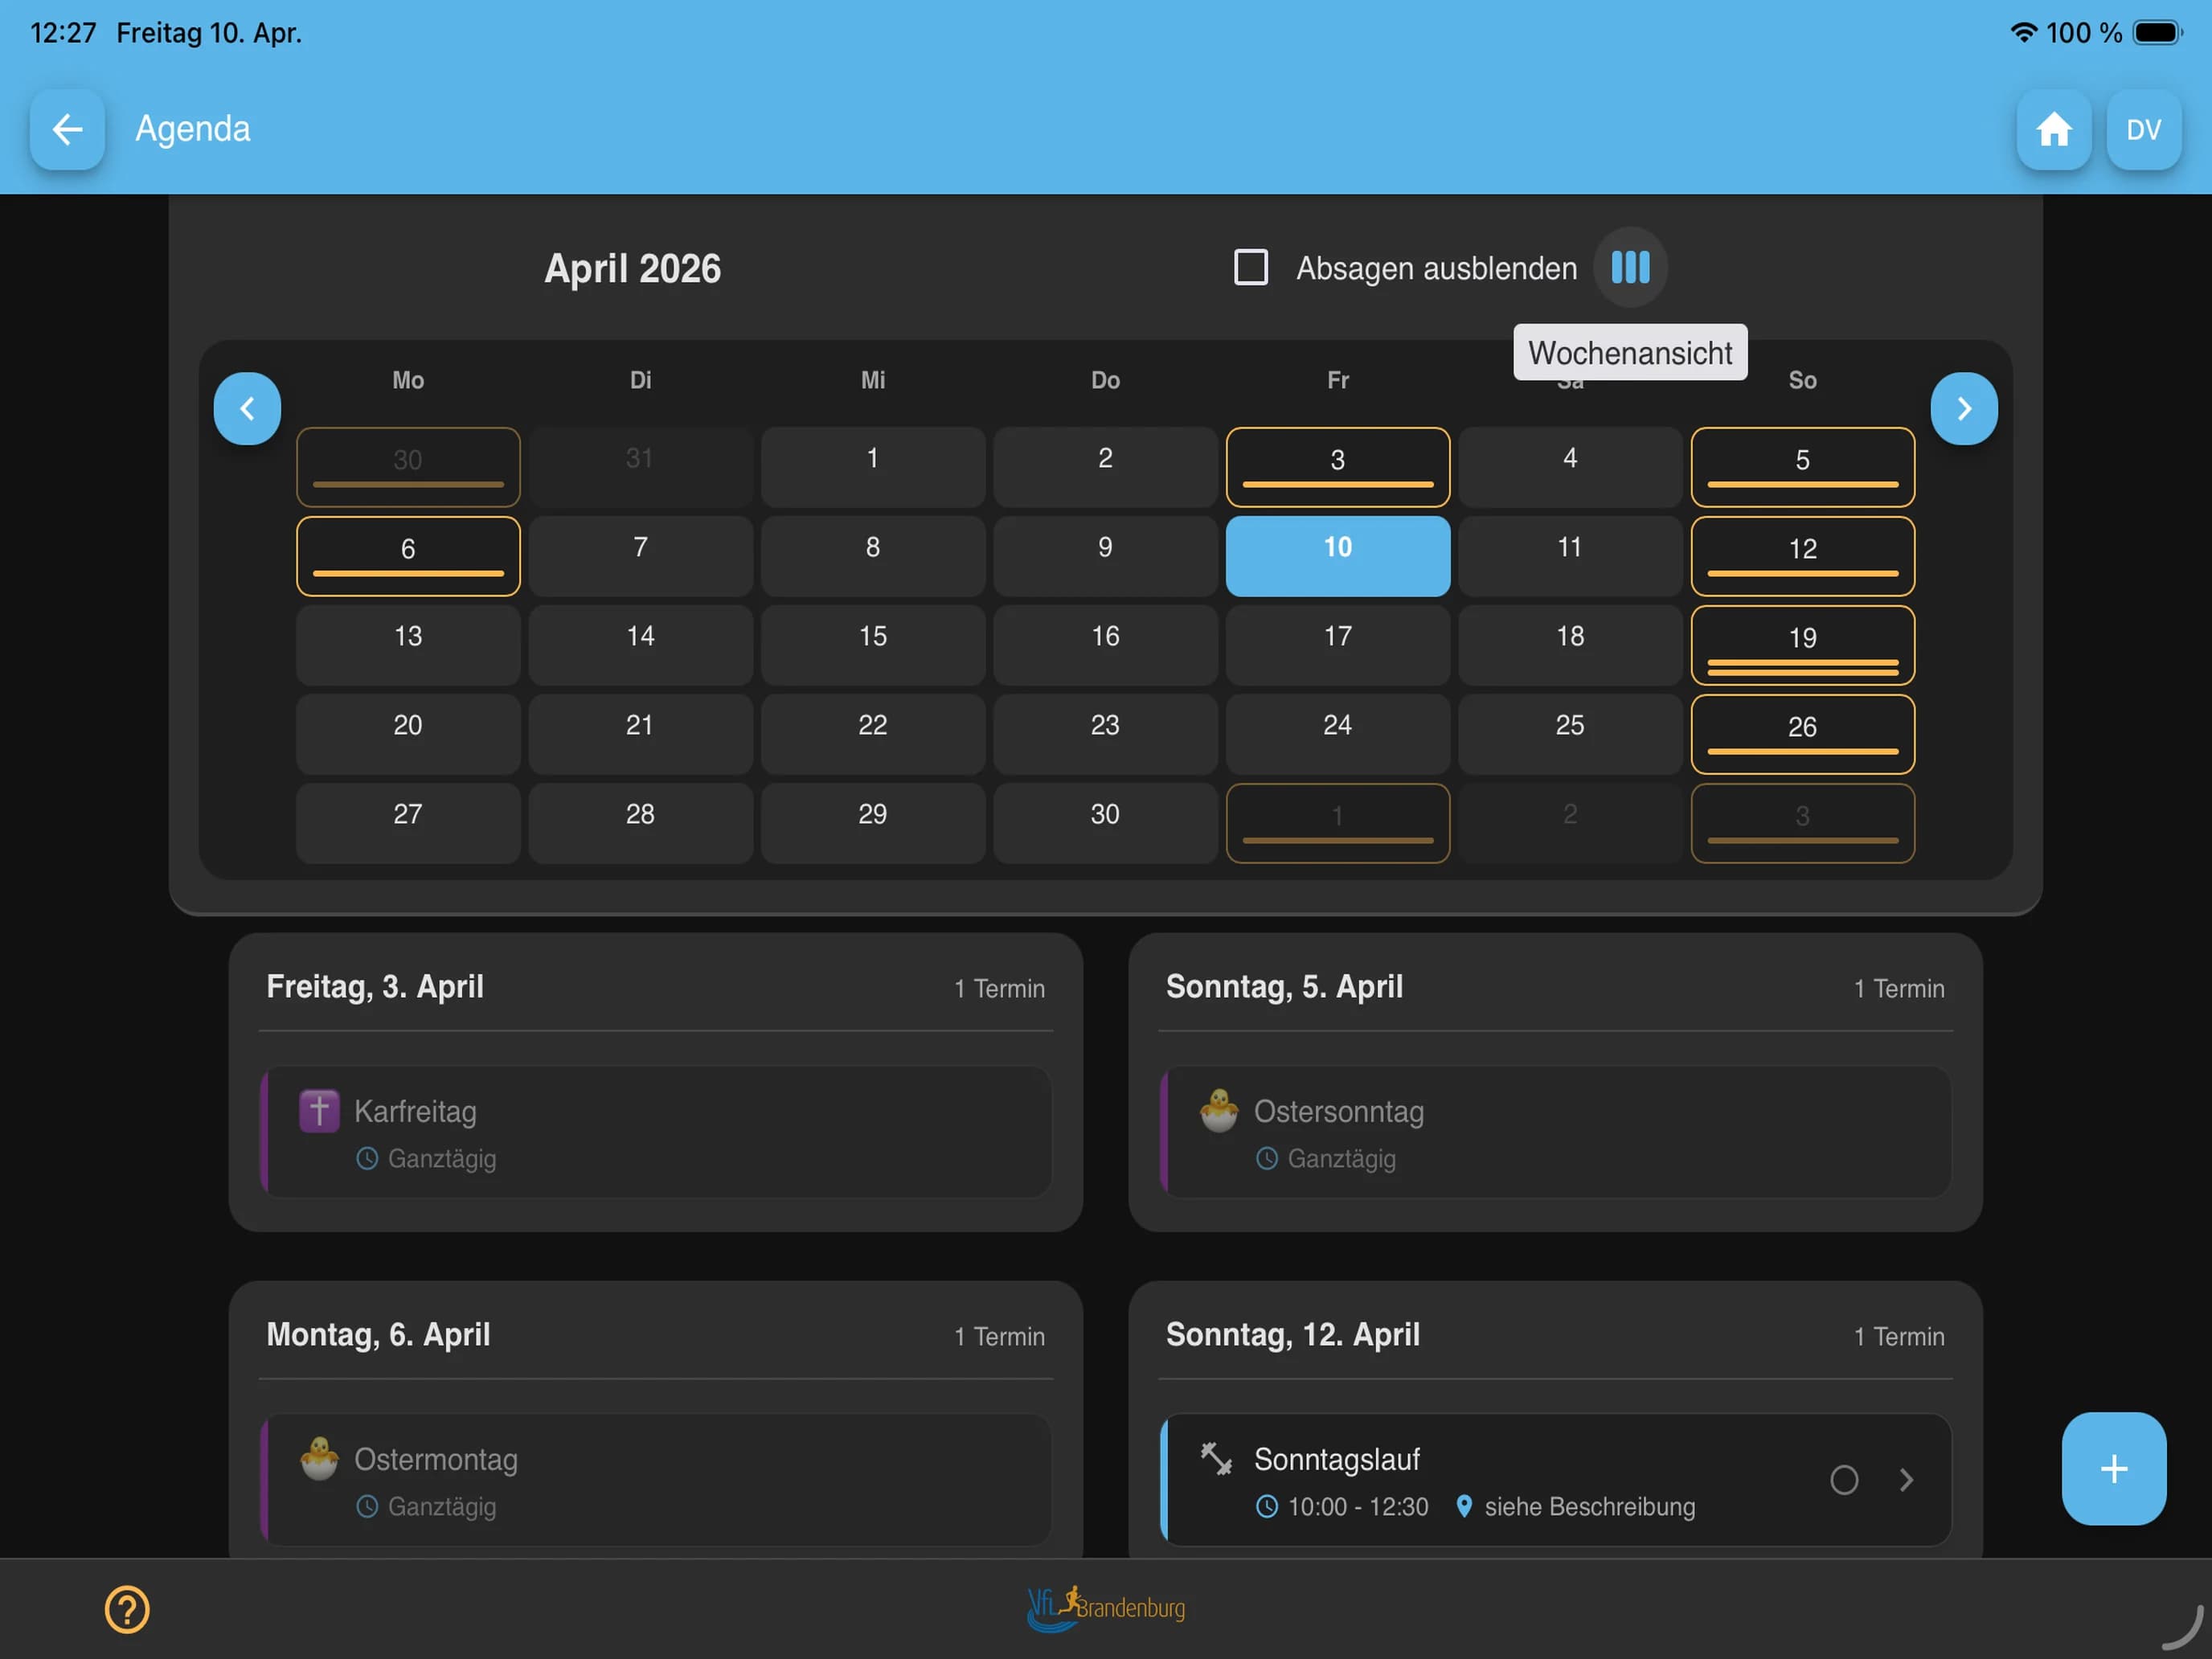Open the Ostermontag event entry
This screenshot has height=1659, width=2212.
tap(655, 1480)
